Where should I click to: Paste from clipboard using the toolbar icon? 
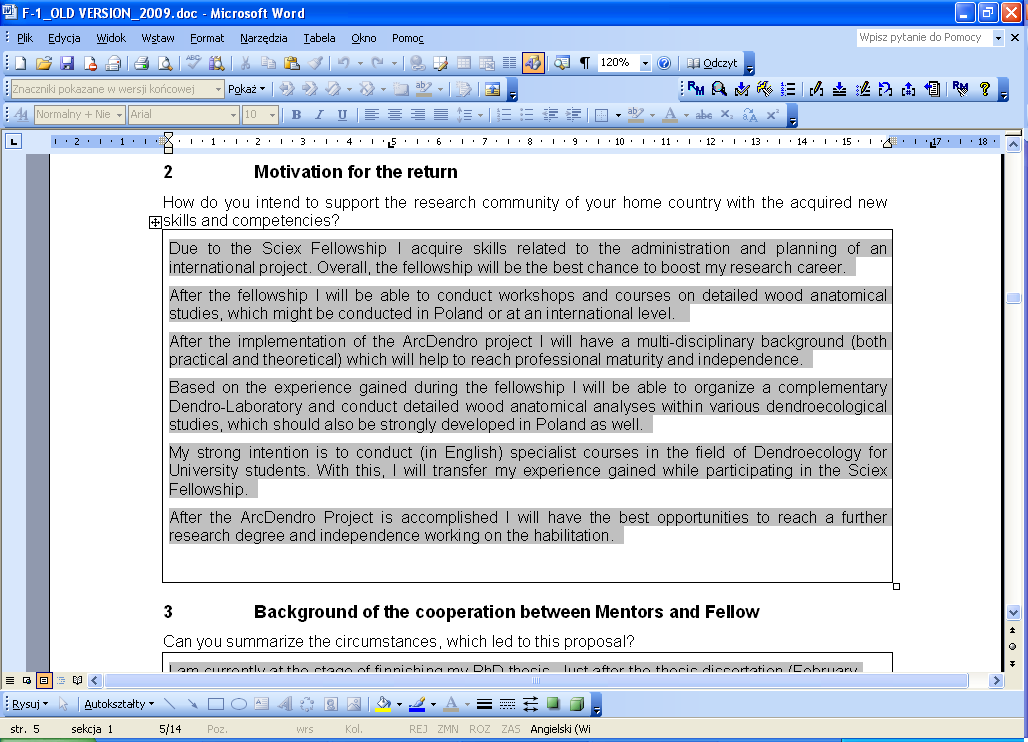[x=292, y=63]
